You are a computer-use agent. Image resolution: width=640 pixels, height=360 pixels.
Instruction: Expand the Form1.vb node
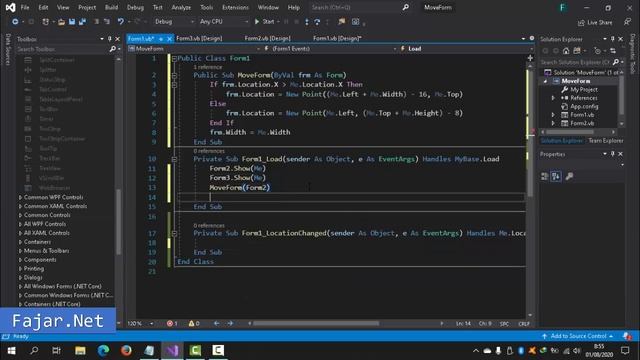[553, 115]
